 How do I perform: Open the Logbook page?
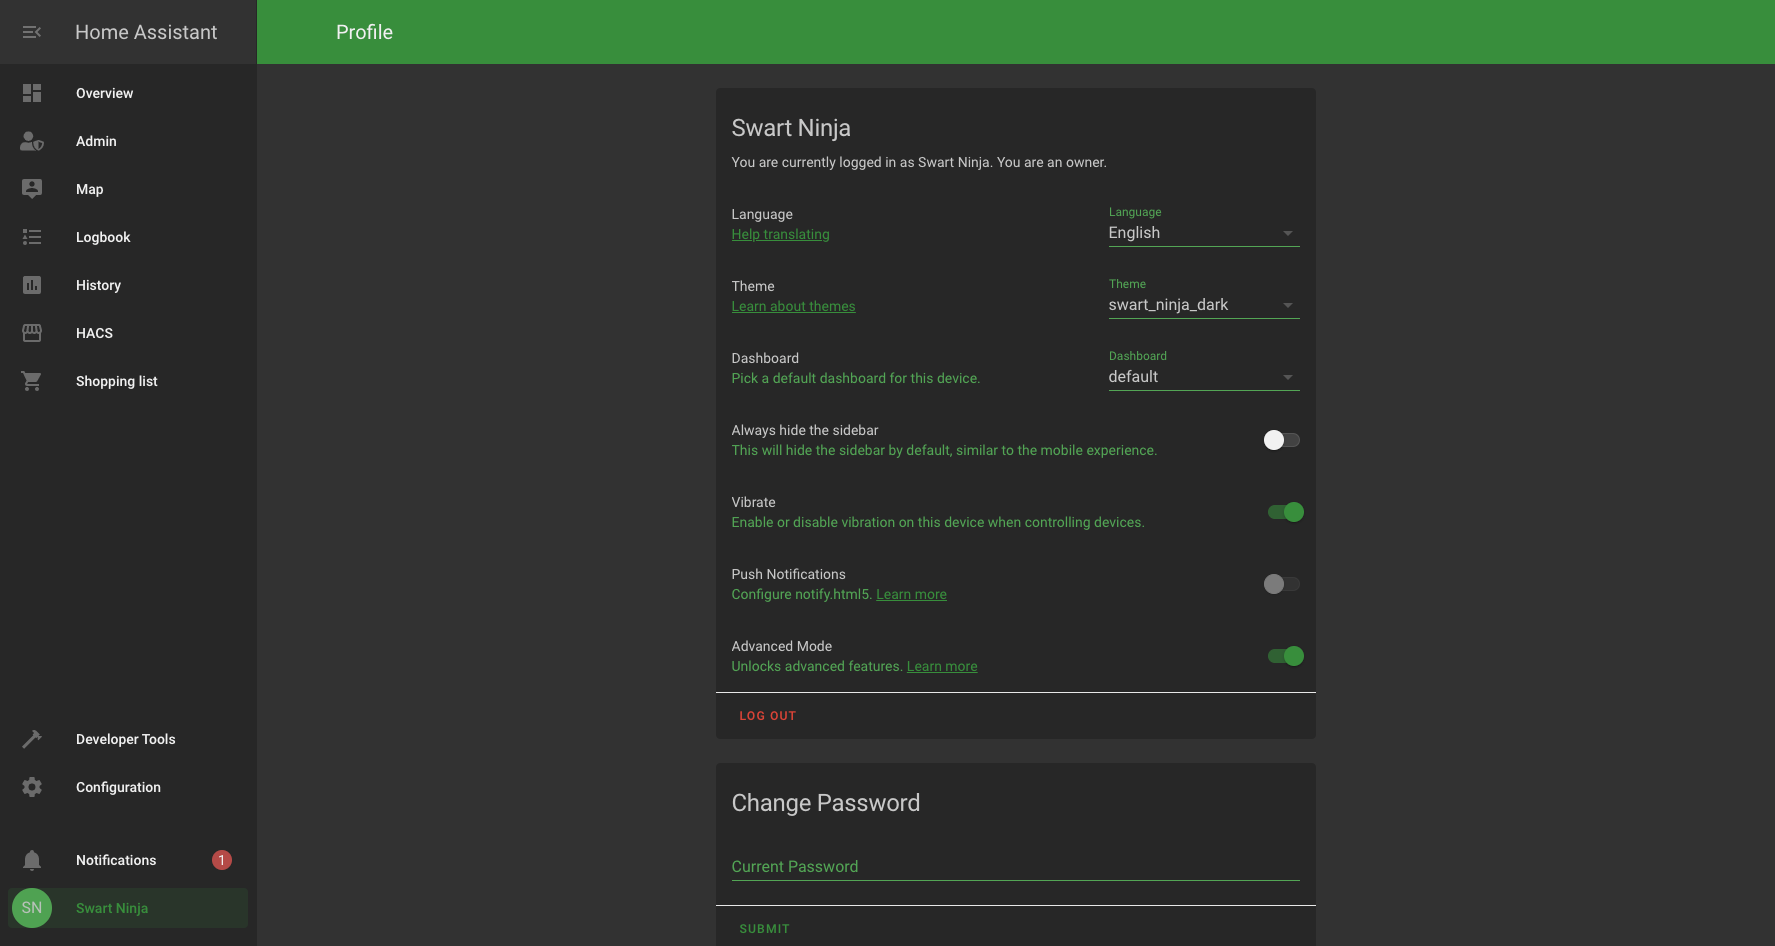[x=128, y=237]
